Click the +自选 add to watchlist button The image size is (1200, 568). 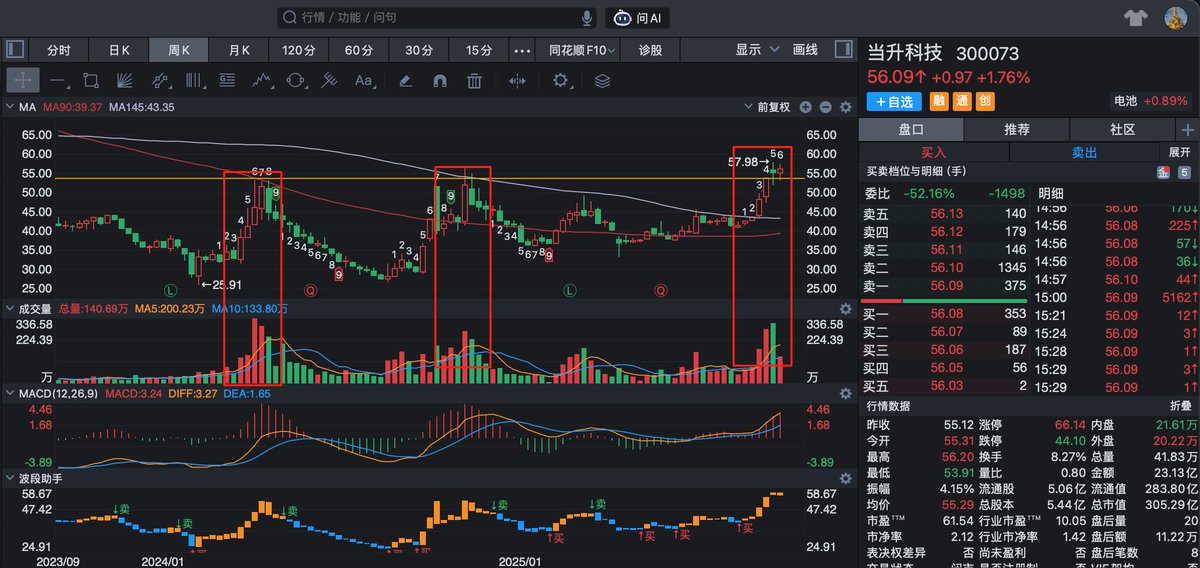893,101
